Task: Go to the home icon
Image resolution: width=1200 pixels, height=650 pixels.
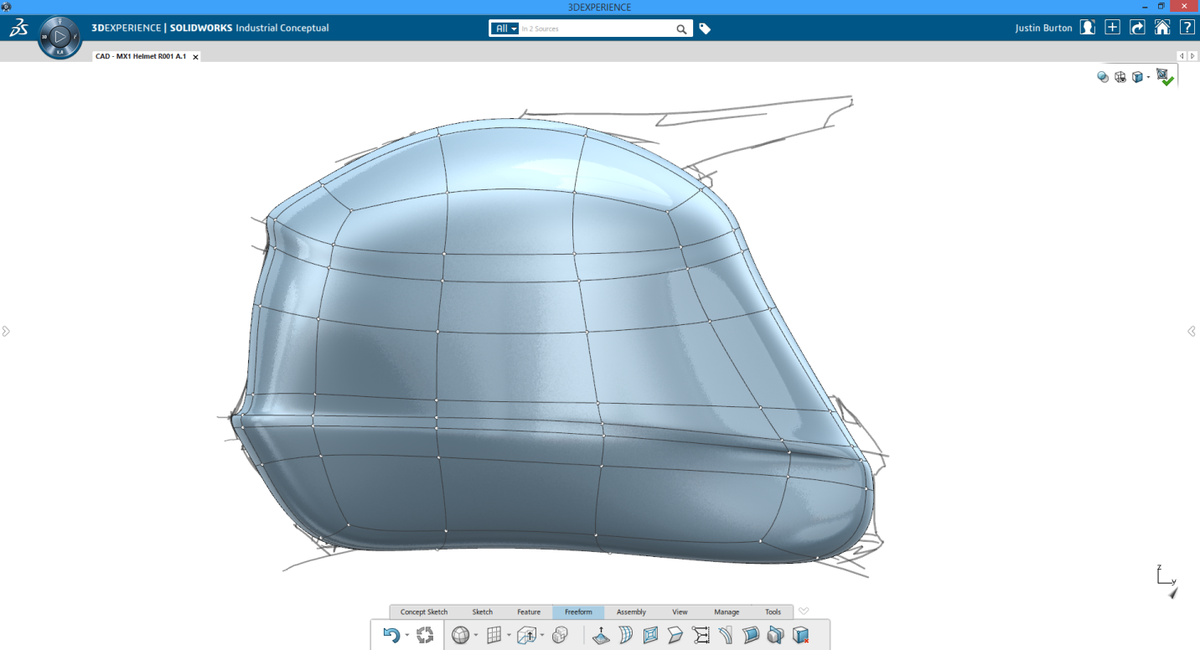Action: (x=1161, y=28)
